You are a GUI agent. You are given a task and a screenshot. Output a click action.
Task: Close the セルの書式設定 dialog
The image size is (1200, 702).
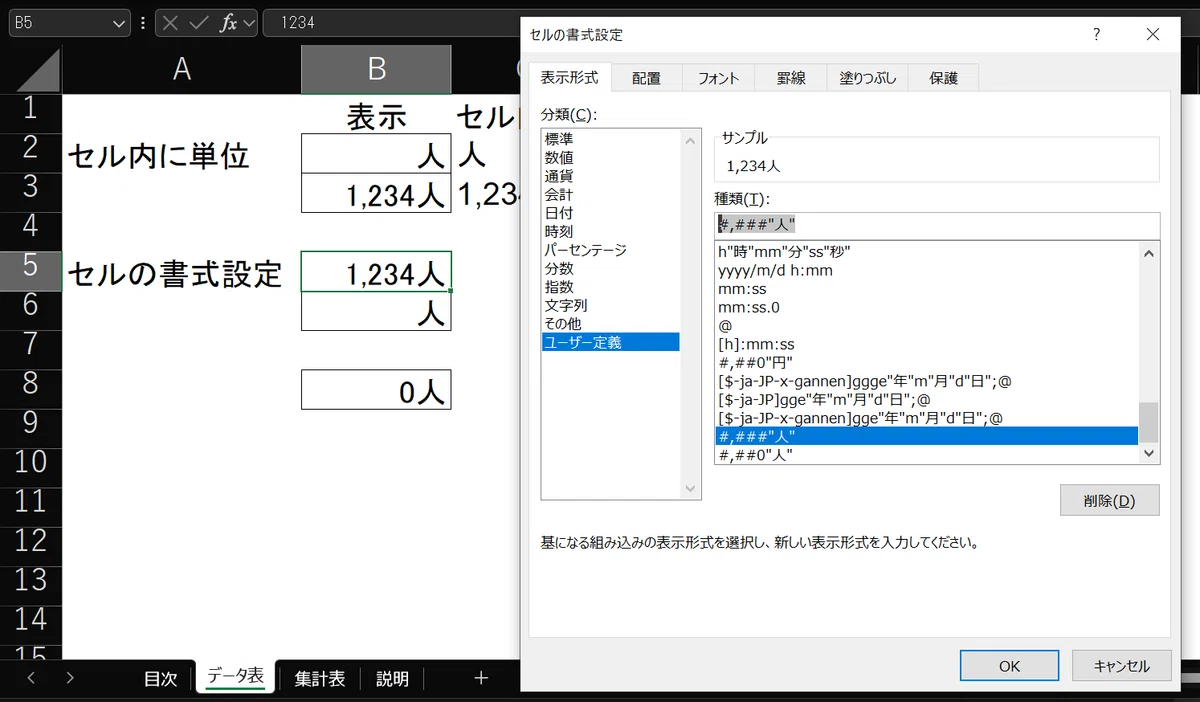coord(1153,34)
